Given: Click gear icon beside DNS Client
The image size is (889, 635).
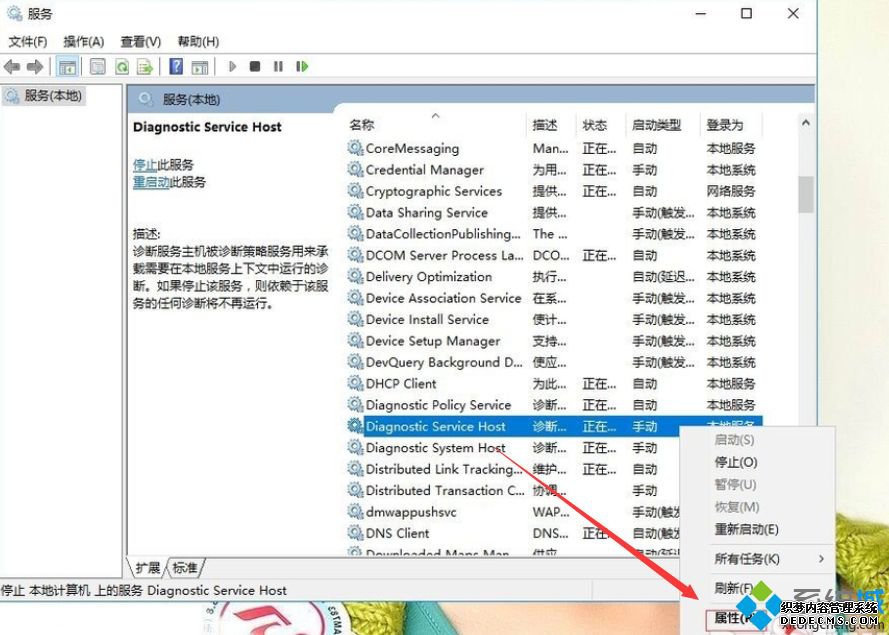Looking at the screenshot, I should point(355,533).
